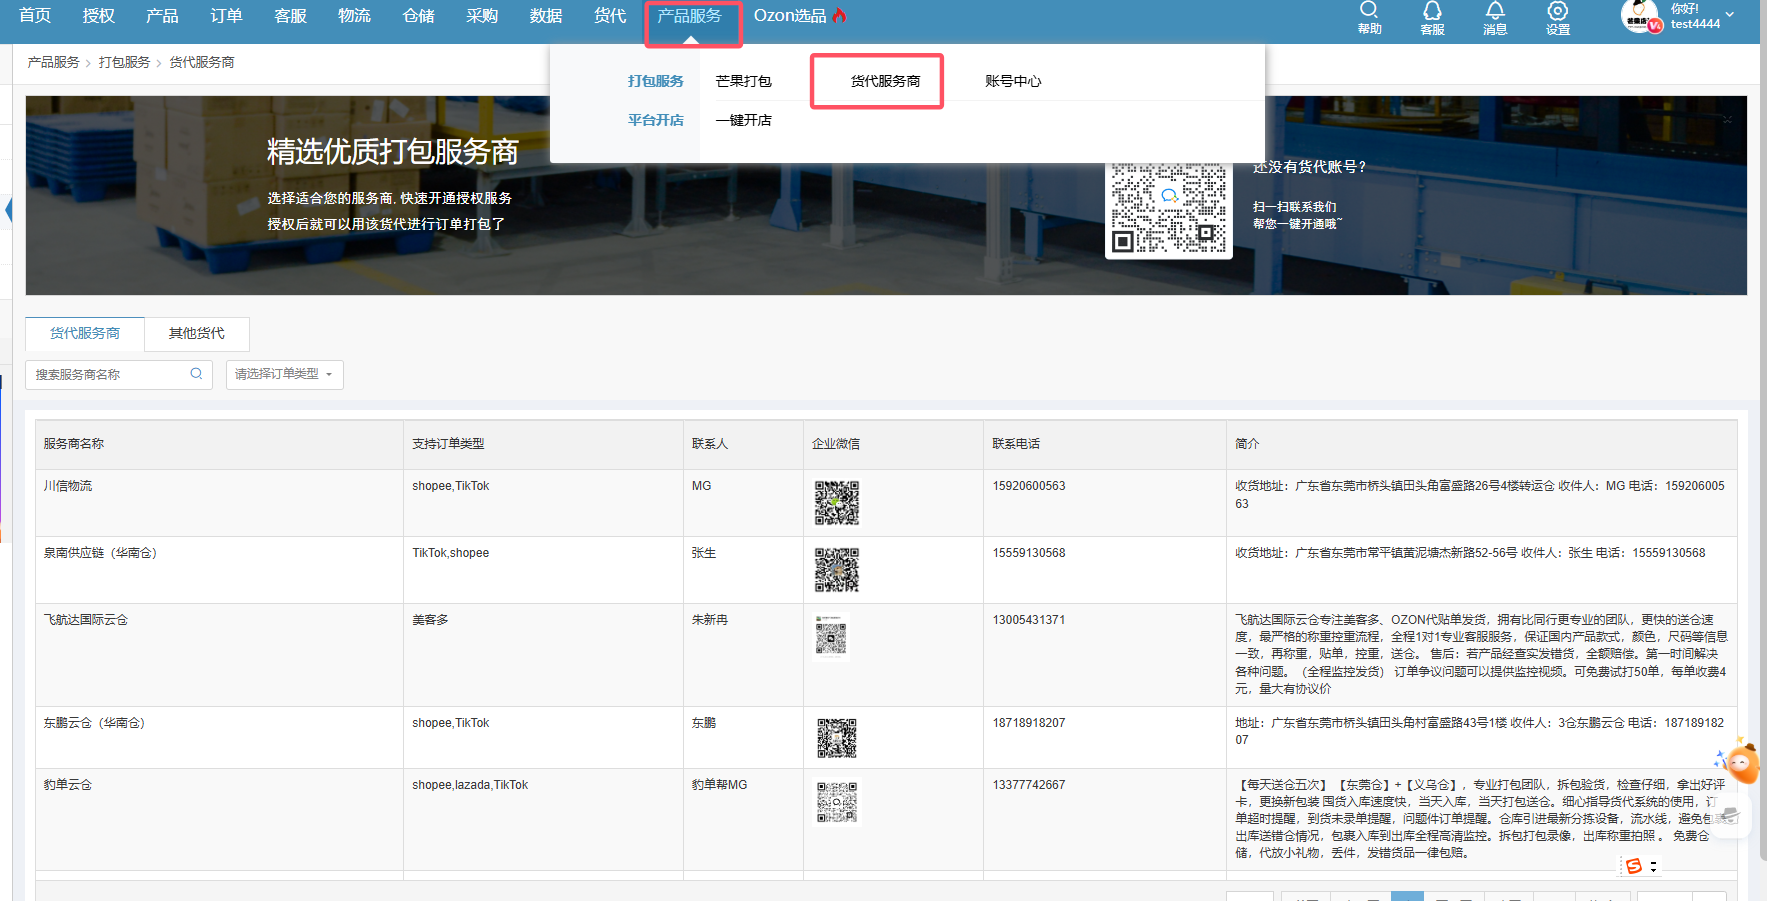Click the 产品服务 breadcrumb link
This screenshot has height=901, width=1767.
[53, 62]
